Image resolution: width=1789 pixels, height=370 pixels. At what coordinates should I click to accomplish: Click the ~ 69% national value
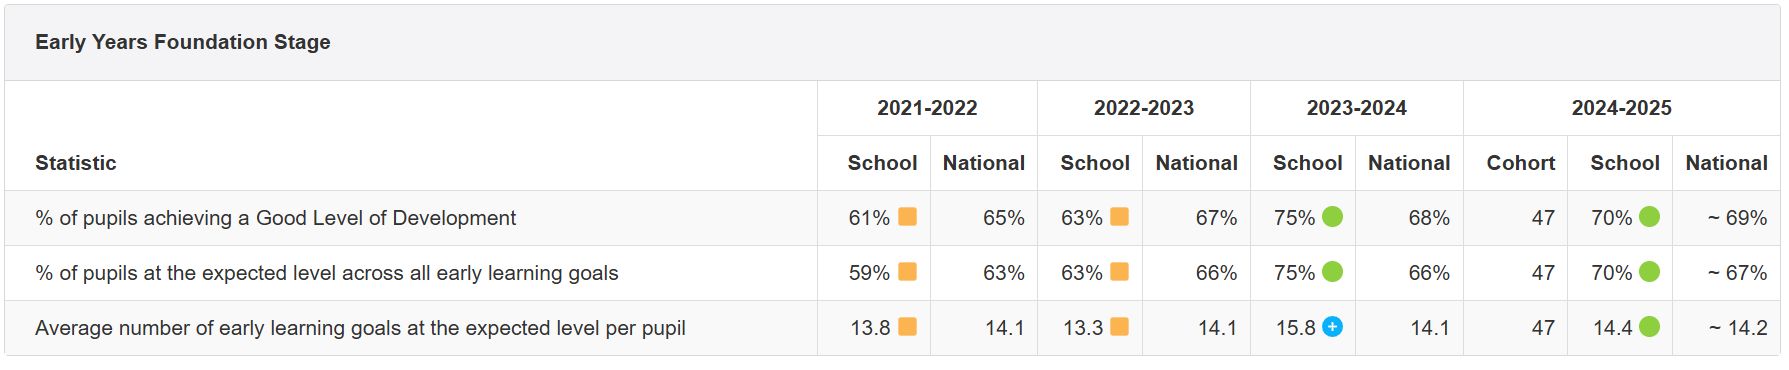coord(1737,218)
